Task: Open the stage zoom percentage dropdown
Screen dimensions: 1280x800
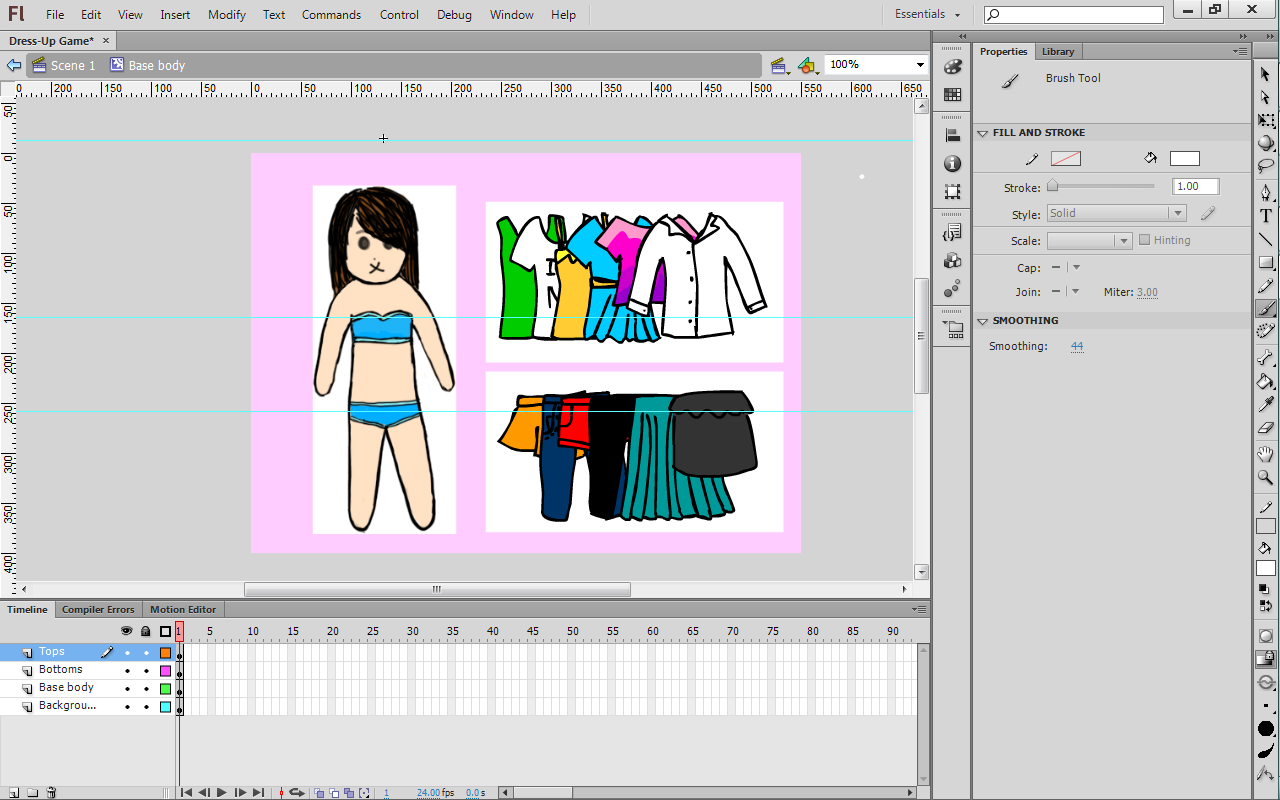Action: 920,65
